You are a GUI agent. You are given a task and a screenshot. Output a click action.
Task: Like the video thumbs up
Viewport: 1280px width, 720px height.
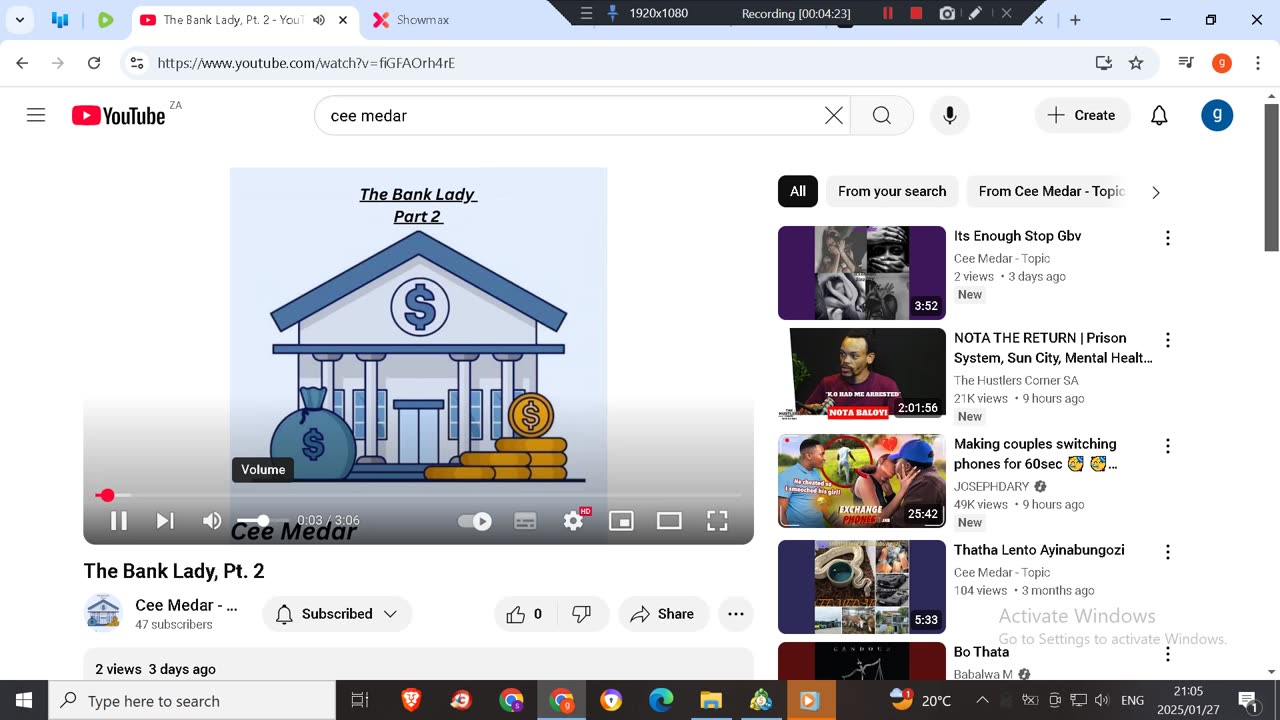tap(524, 614)
